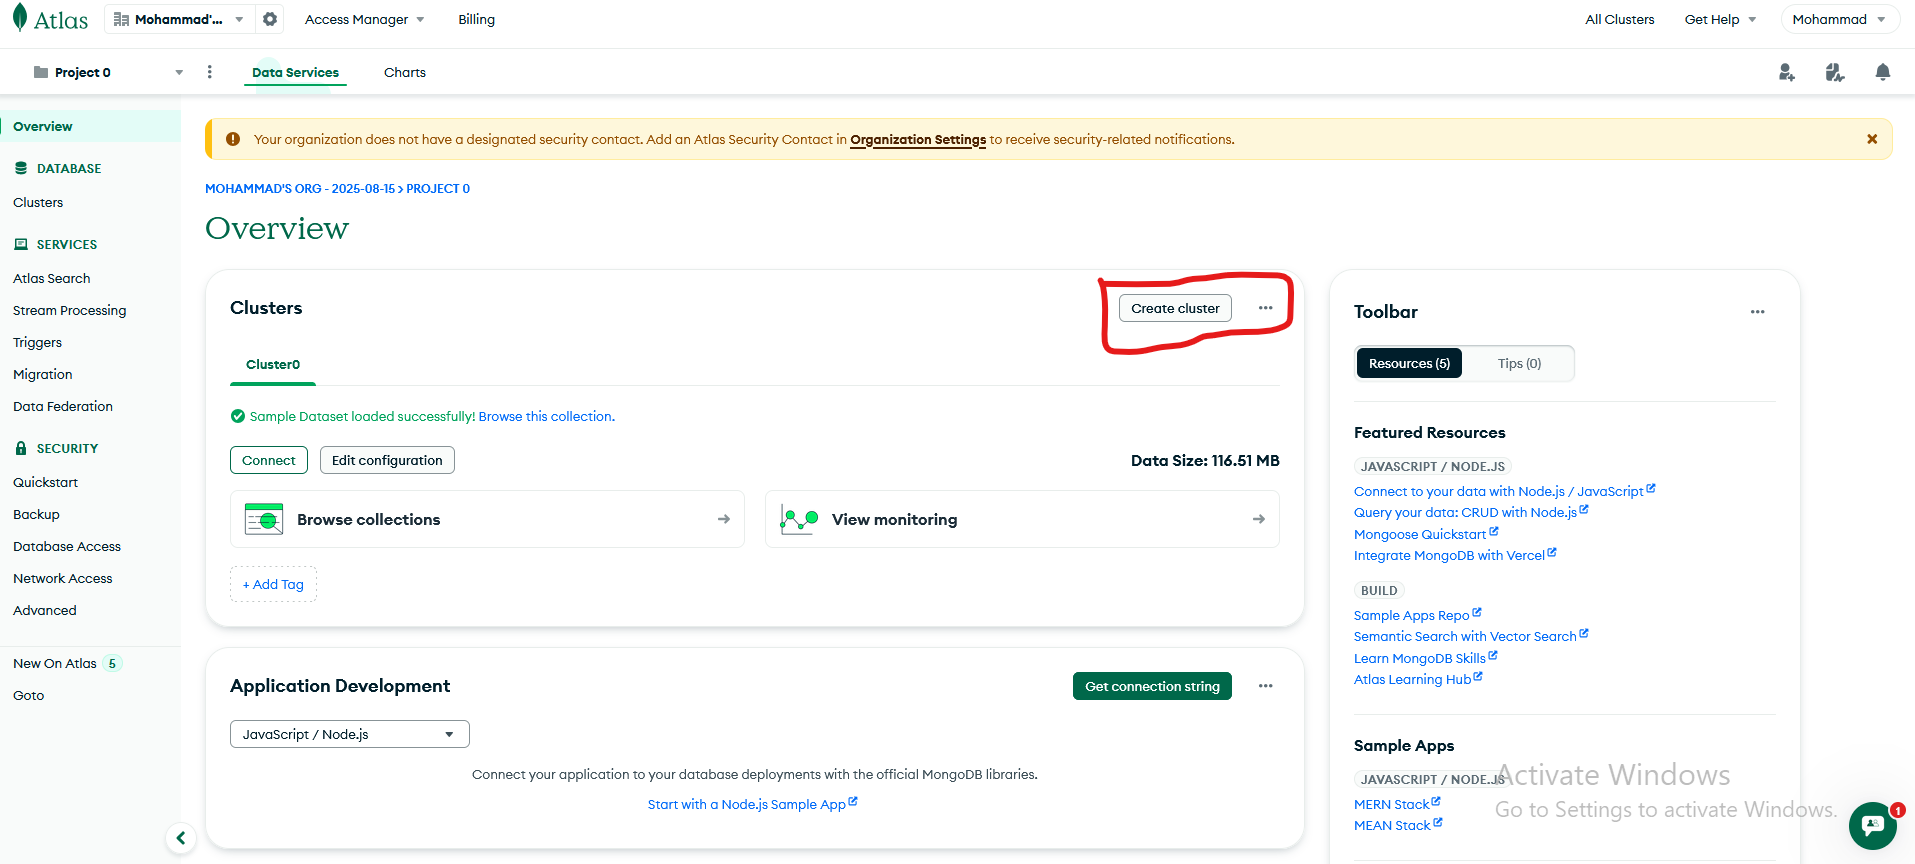Viewport: 1915px width, 864px height.
Task: Switch to Tips tab in Toolbar
Action: click(1519, 364)
